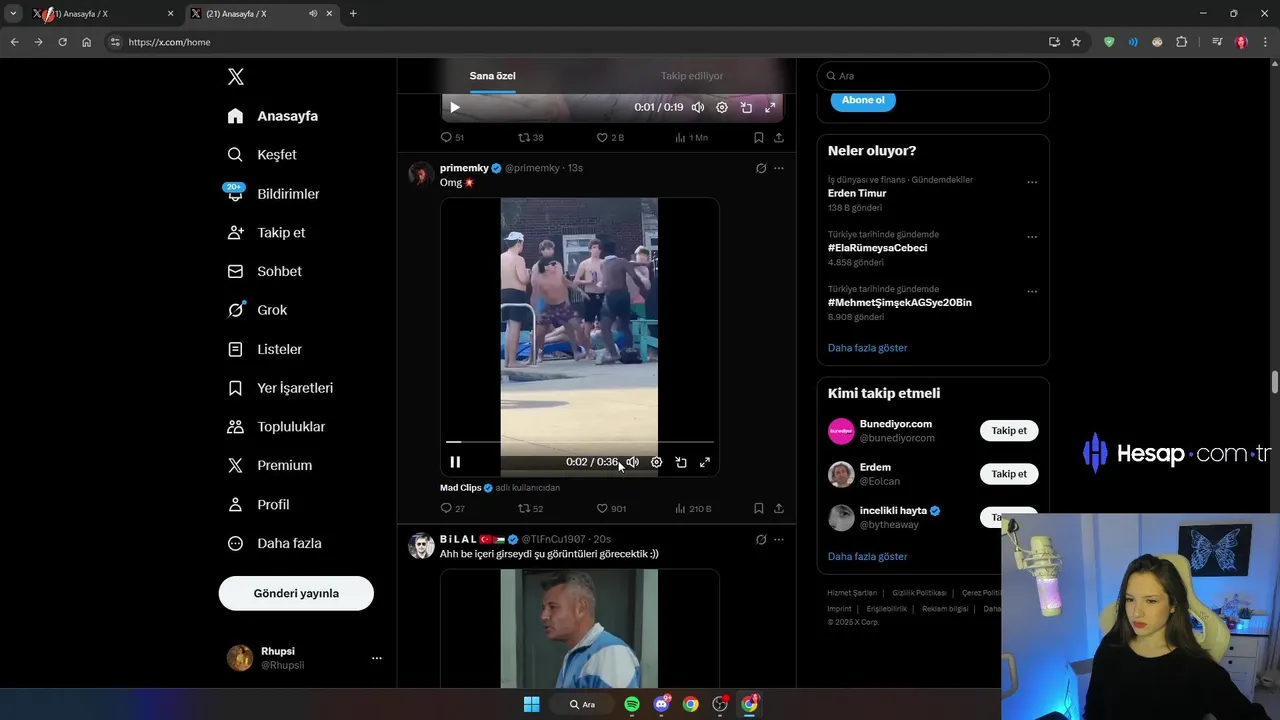Click the X logo in sidebar
The width and height of the screenshot is (1280, 720).
click(235, 77)
